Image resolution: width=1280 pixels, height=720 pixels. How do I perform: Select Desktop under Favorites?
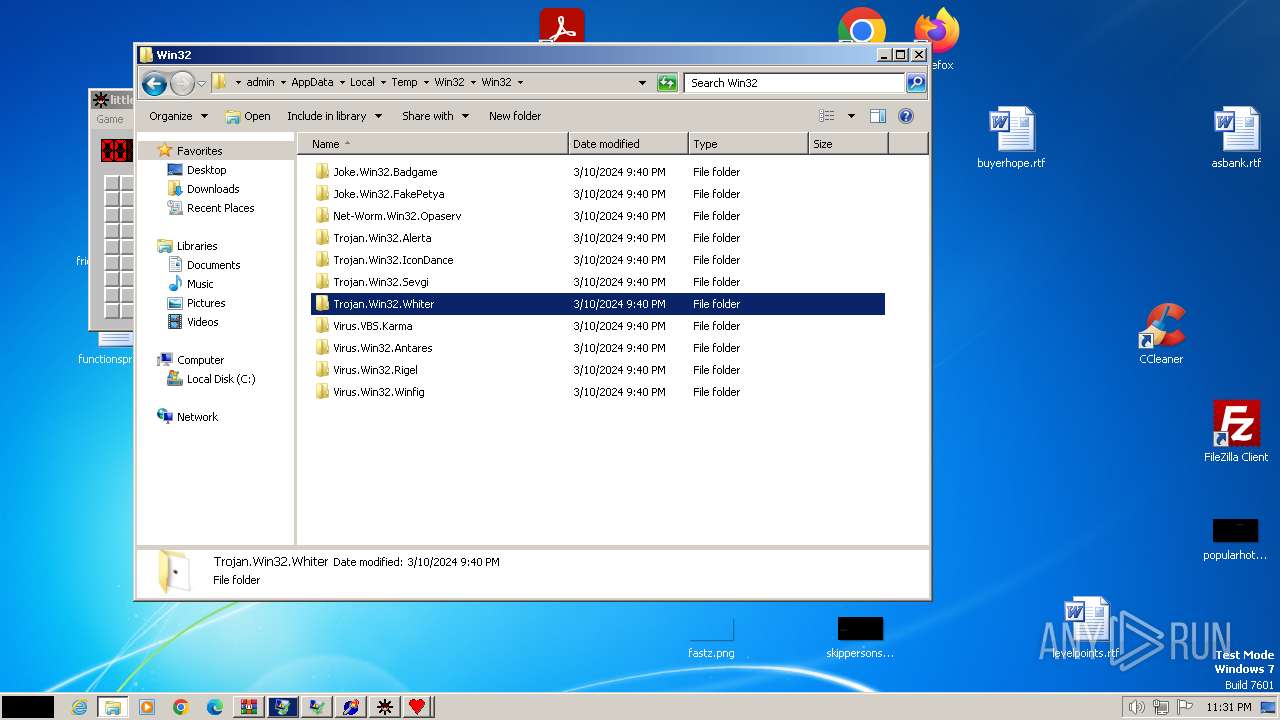click(x=206, y=170)
